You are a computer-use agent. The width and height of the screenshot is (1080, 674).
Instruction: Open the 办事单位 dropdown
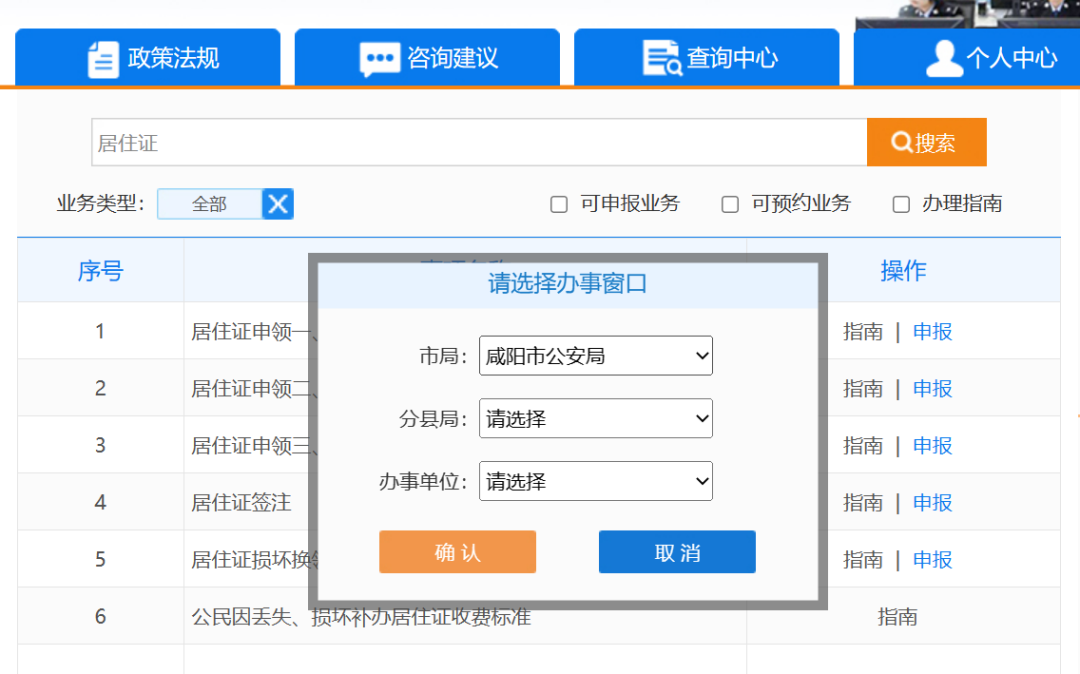[596, 481]
